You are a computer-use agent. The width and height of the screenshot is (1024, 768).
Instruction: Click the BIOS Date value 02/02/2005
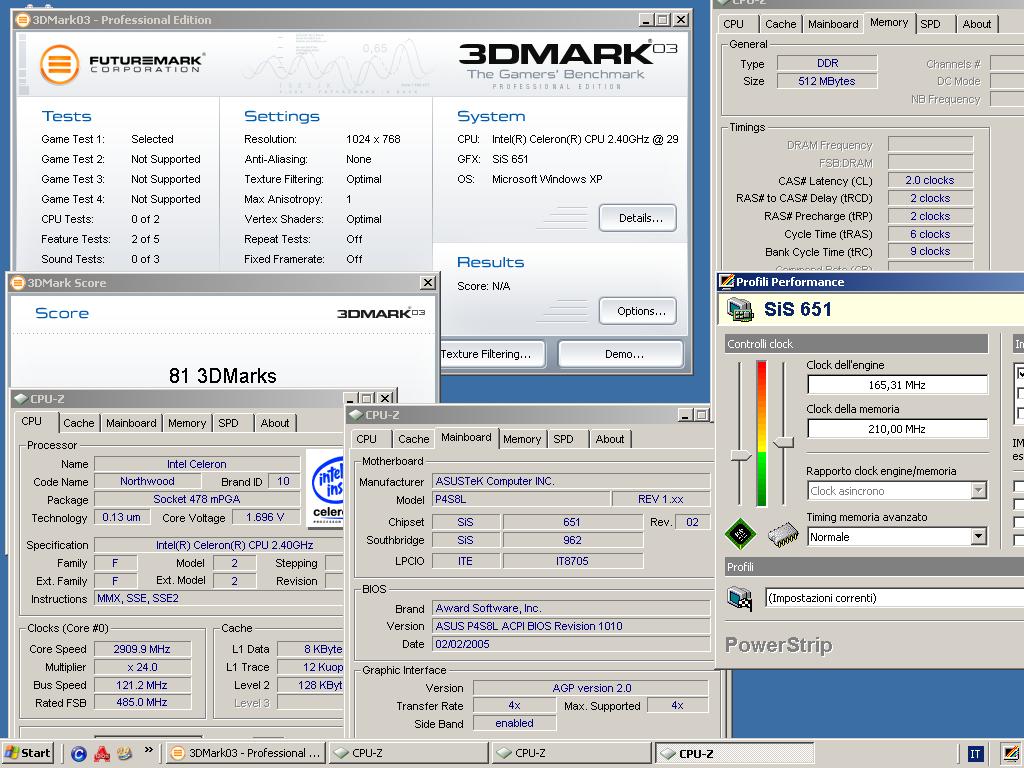[571, 644]
